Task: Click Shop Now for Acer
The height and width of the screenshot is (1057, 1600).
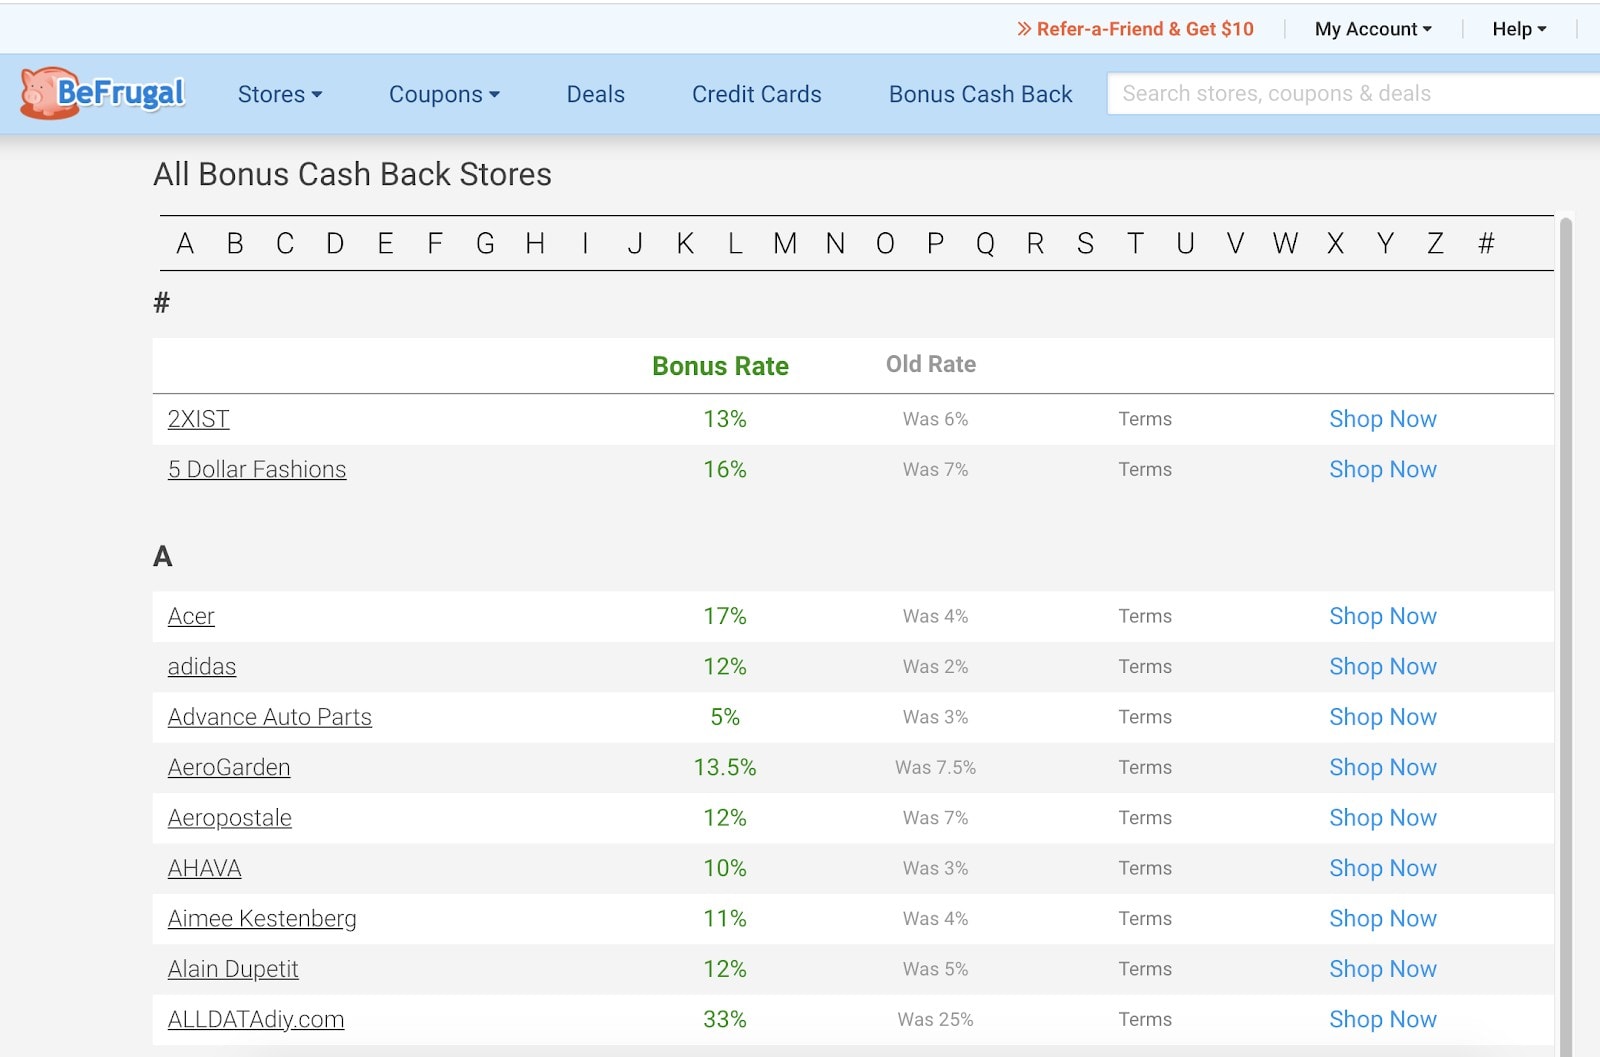Action: (x=1383, y=616)
